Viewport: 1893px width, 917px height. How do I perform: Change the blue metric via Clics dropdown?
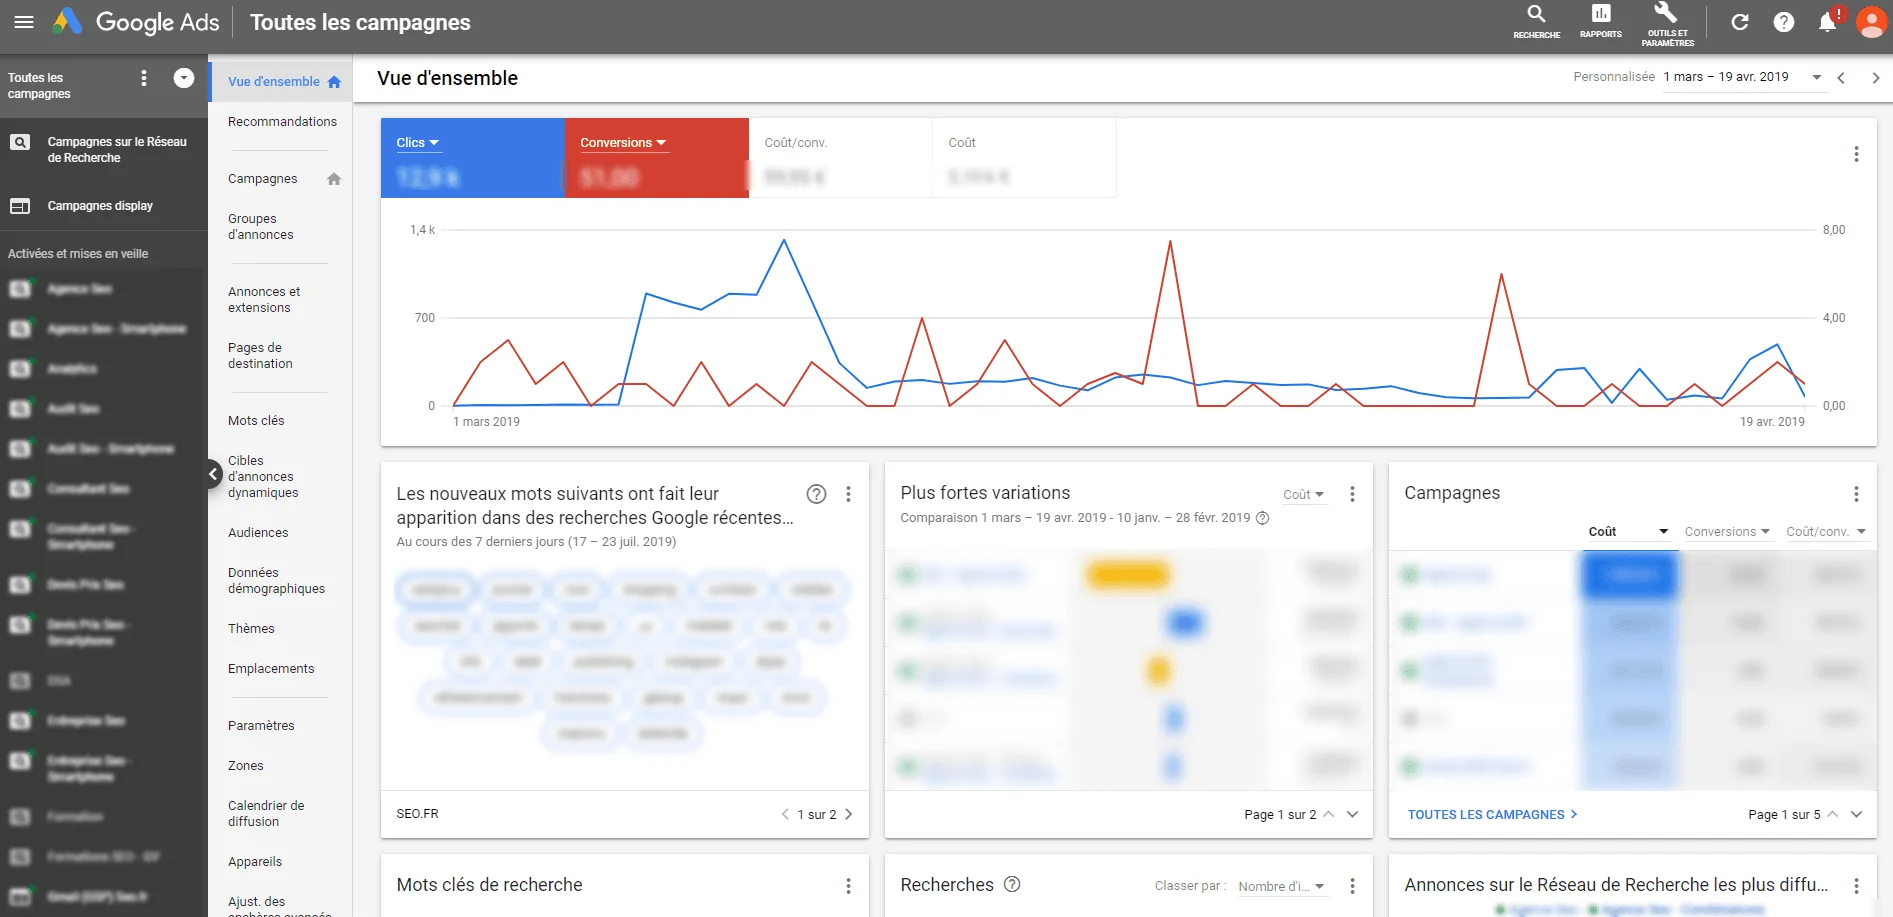418,142
